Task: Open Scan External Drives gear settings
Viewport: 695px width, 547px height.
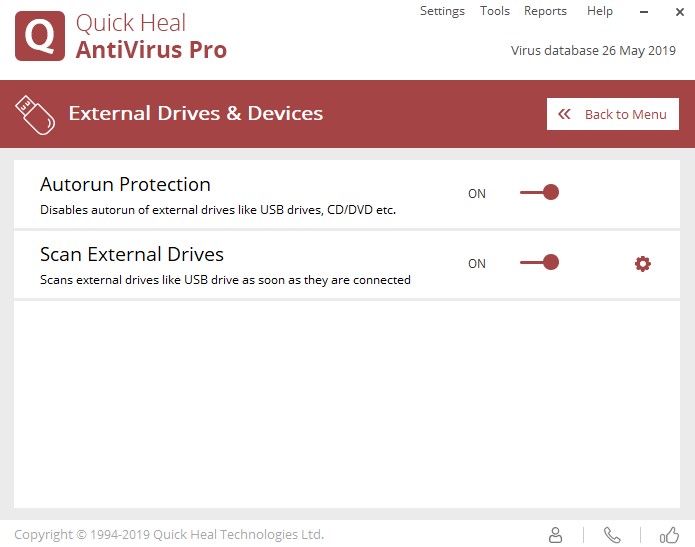Action: click(642, 264)
